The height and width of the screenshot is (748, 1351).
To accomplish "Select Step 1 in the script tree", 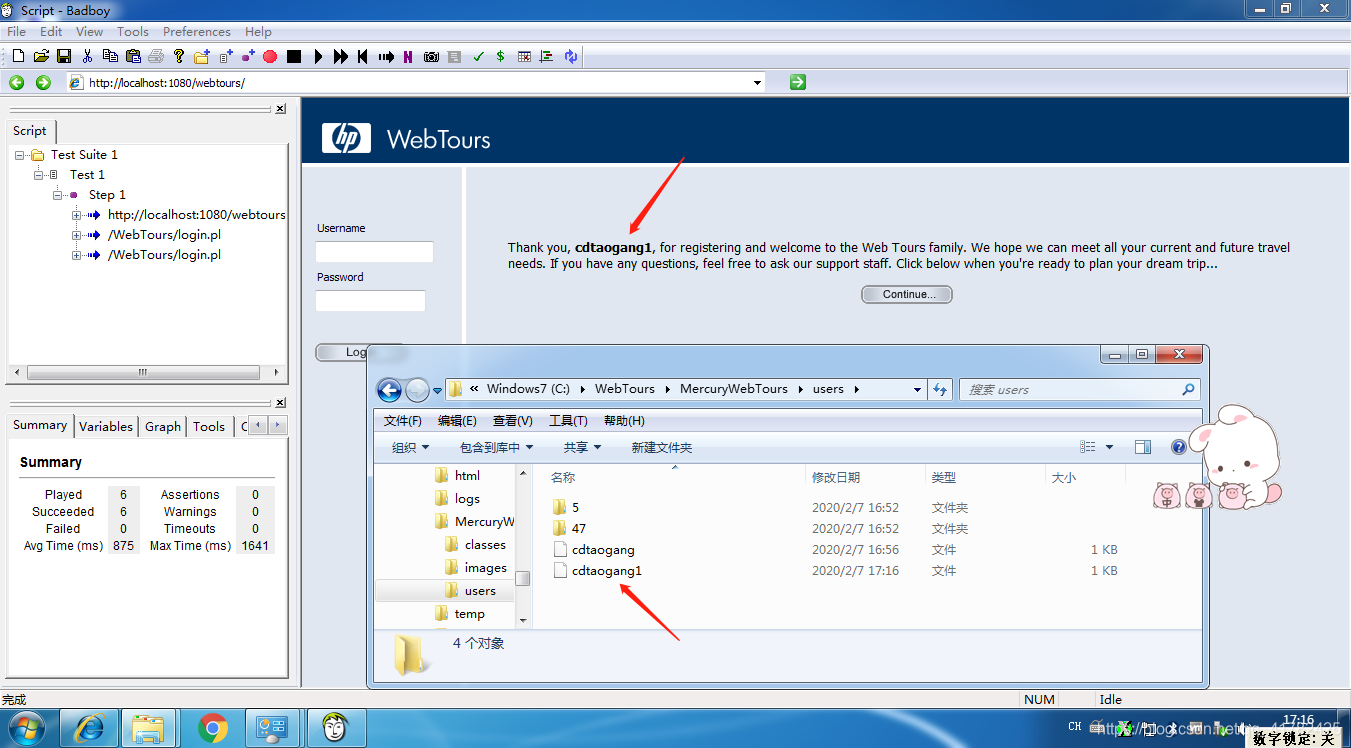I will click(107, 195).
